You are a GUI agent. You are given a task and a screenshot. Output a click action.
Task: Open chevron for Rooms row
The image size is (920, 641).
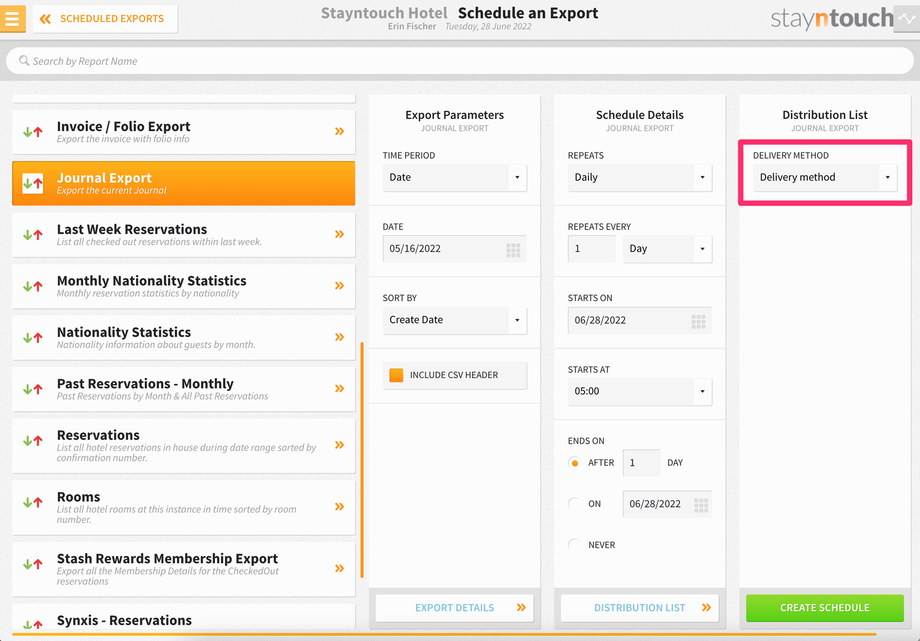[x=339, y=507]
